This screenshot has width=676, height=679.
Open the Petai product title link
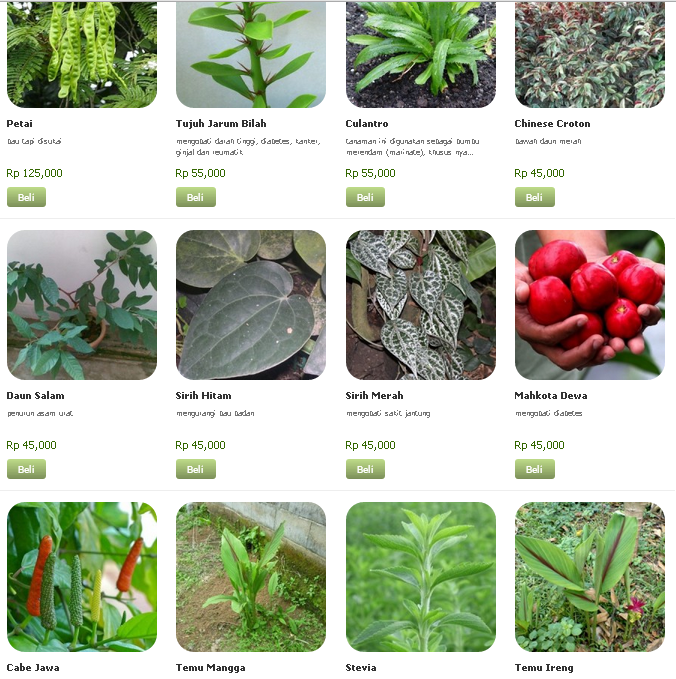(19, 123)
